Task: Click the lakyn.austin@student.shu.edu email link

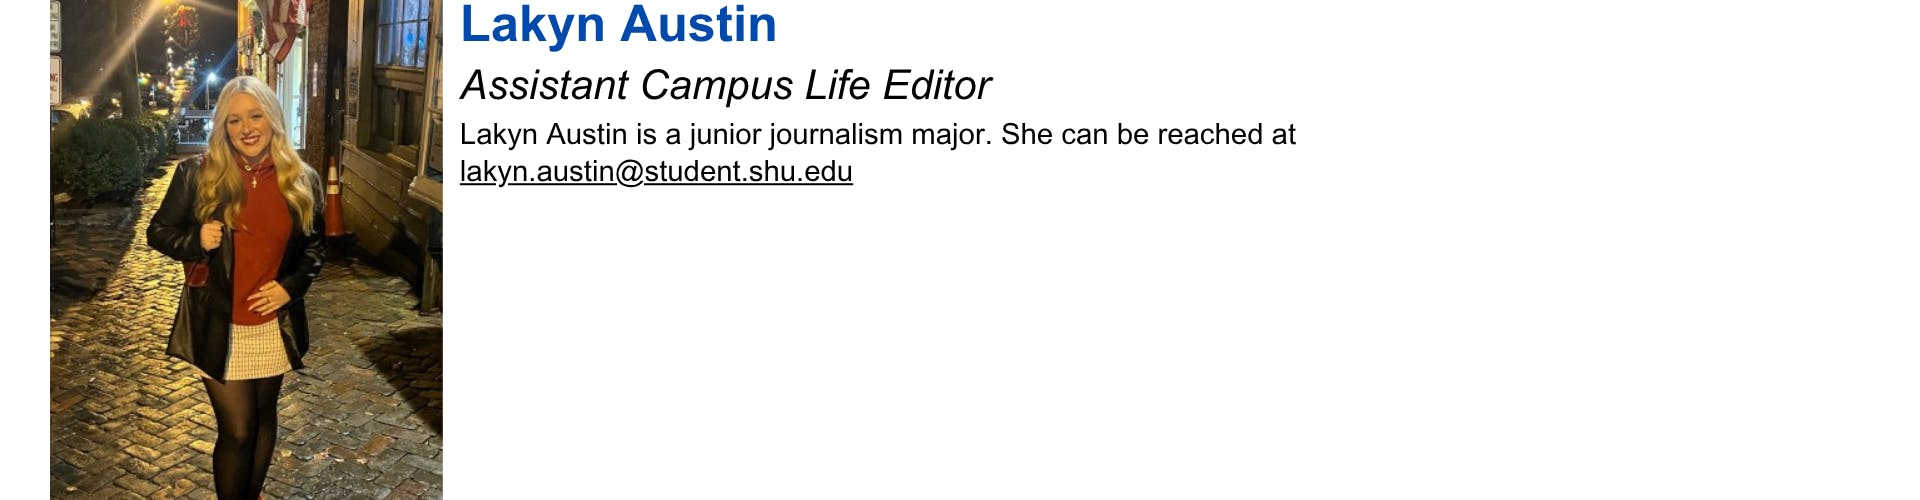Action: (x=656, y=172)
